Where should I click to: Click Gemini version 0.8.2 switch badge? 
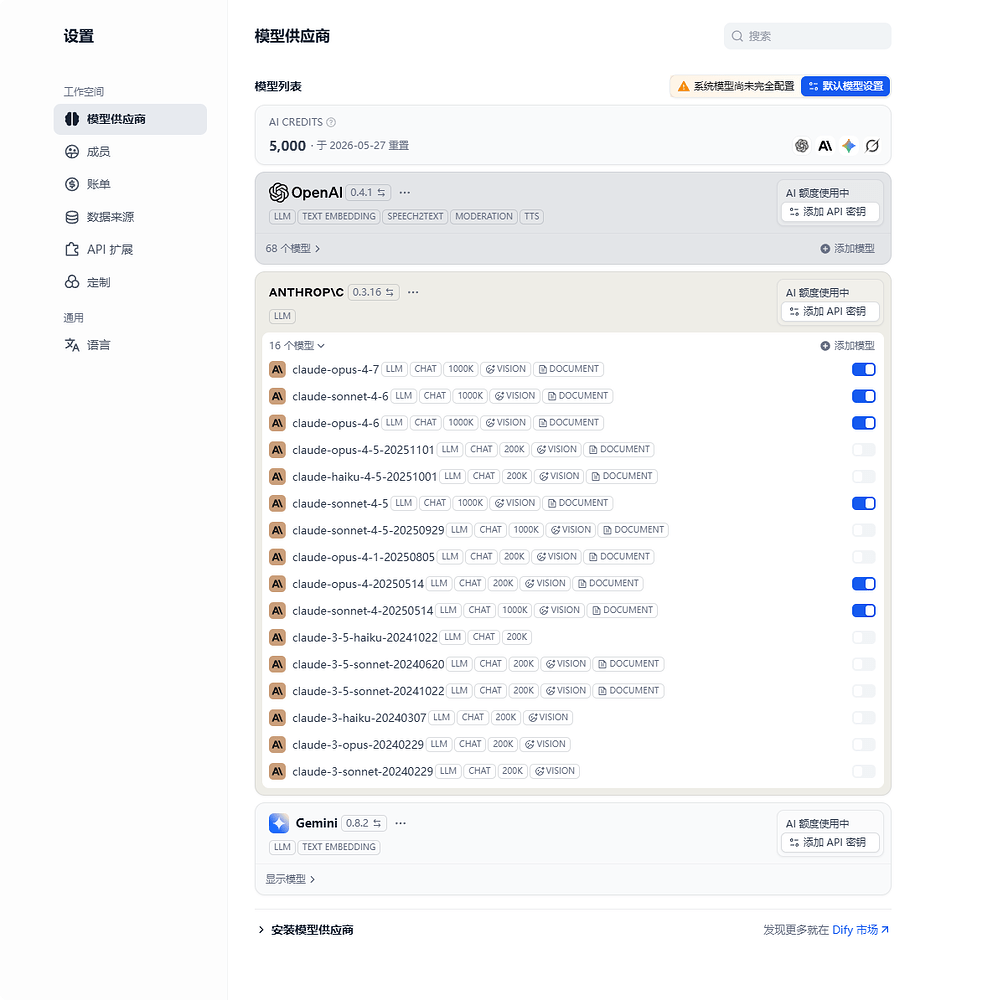tap(364, 823)
